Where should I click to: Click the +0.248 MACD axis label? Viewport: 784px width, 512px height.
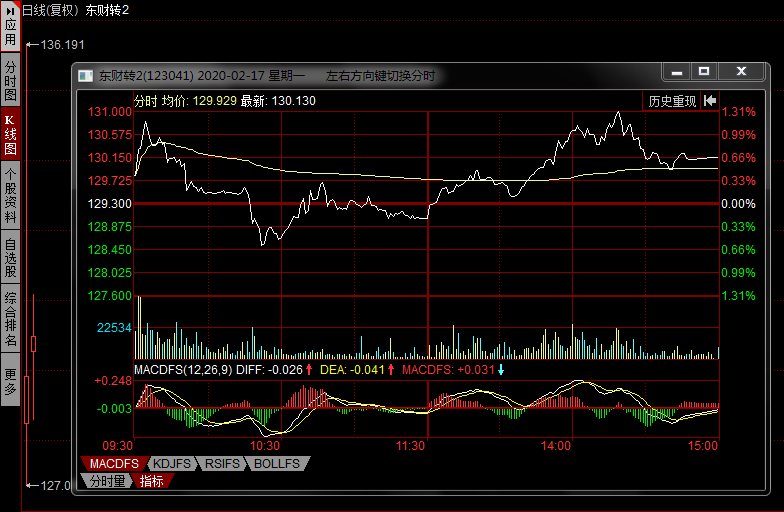pos(113,380)
